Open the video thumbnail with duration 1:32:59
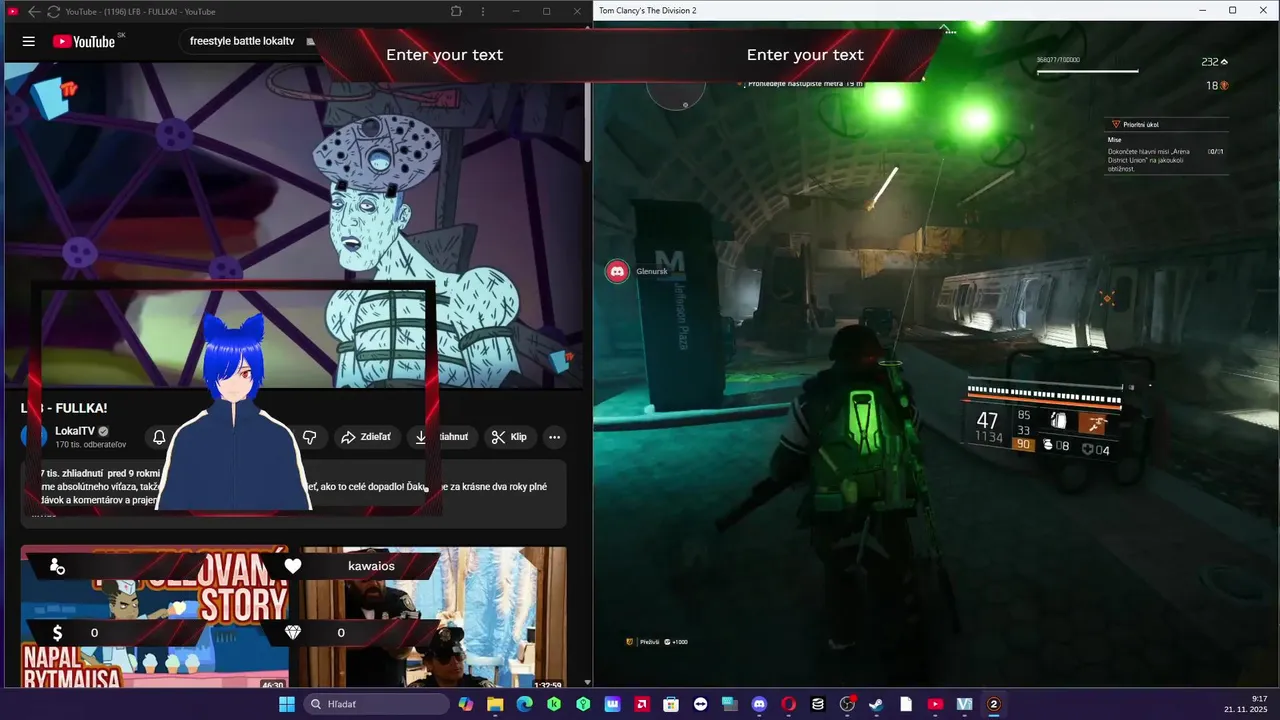This screenshot has width=1280, height=720. pyautogui.click(x=435, y=617)
